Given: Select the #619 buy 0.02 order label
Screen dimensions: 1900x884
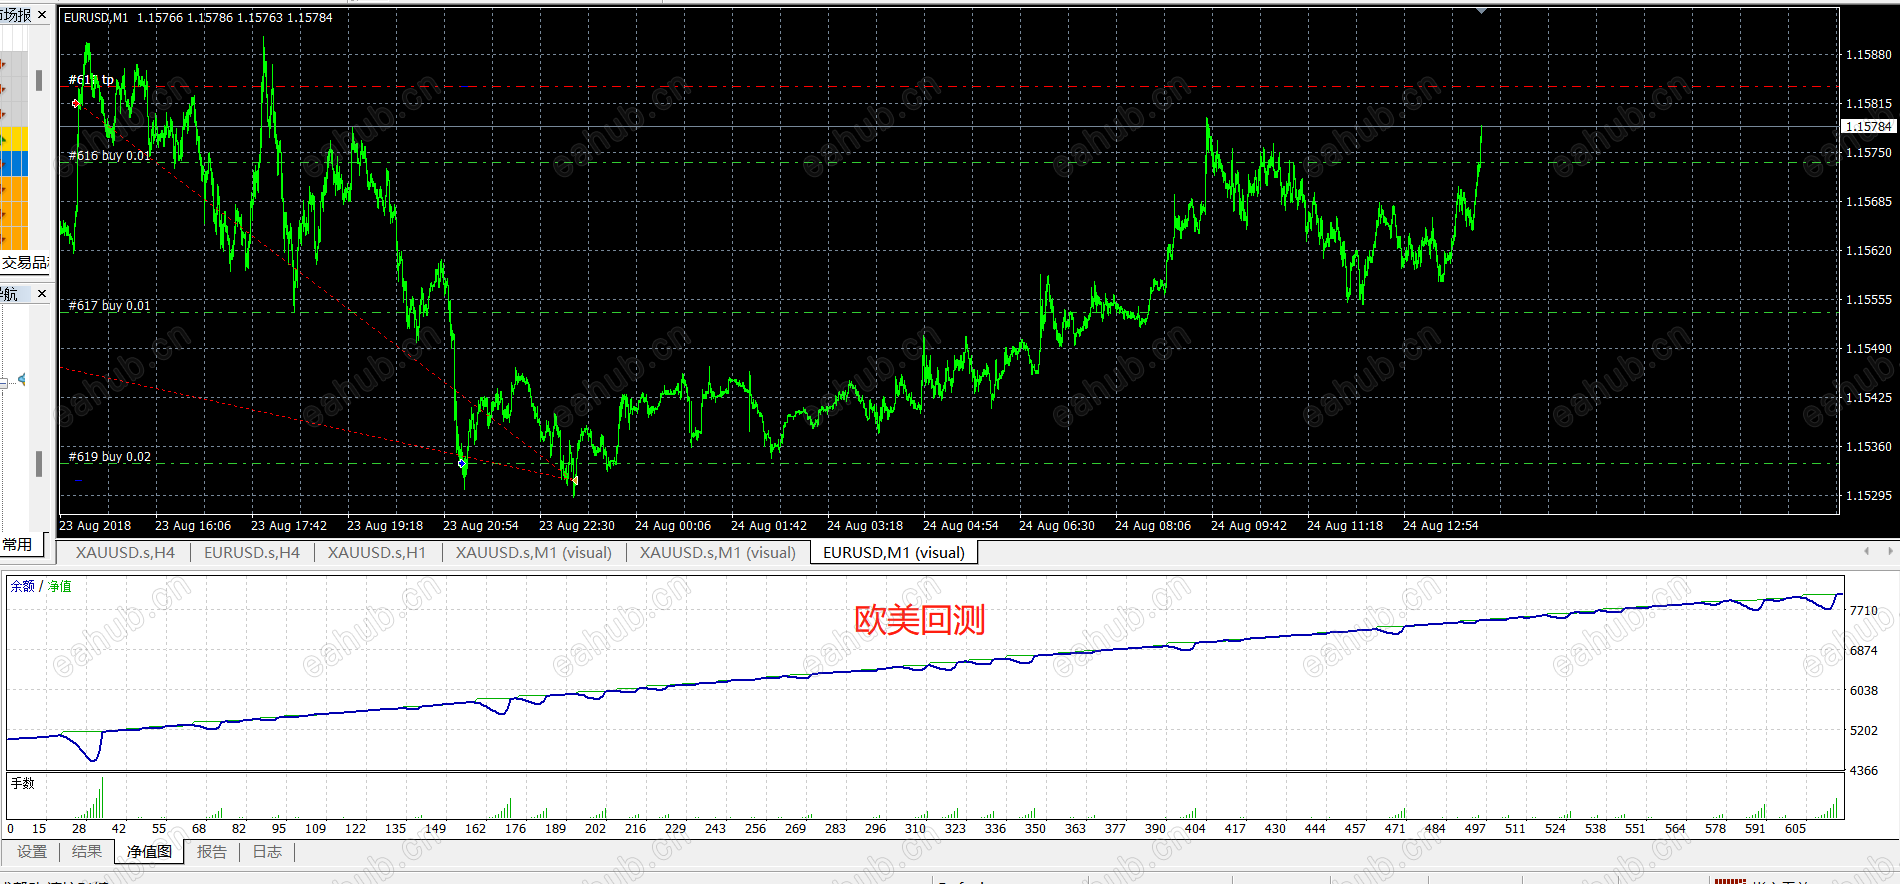Looking at the screenshot, I should pos(110,457).
